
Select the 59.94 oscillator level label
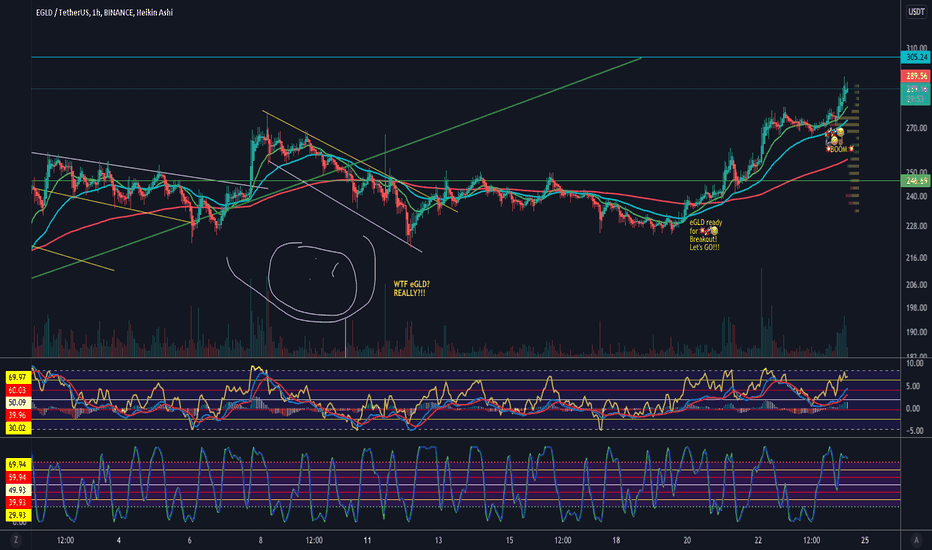[18, 477]
